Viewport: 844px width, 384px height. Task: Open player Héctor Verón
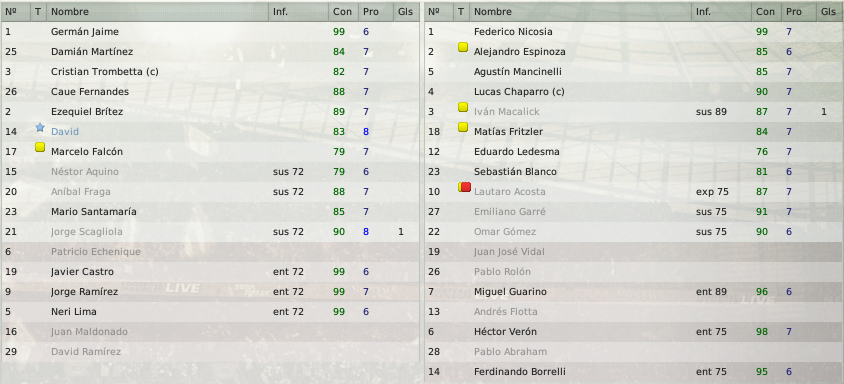(505, 331)
